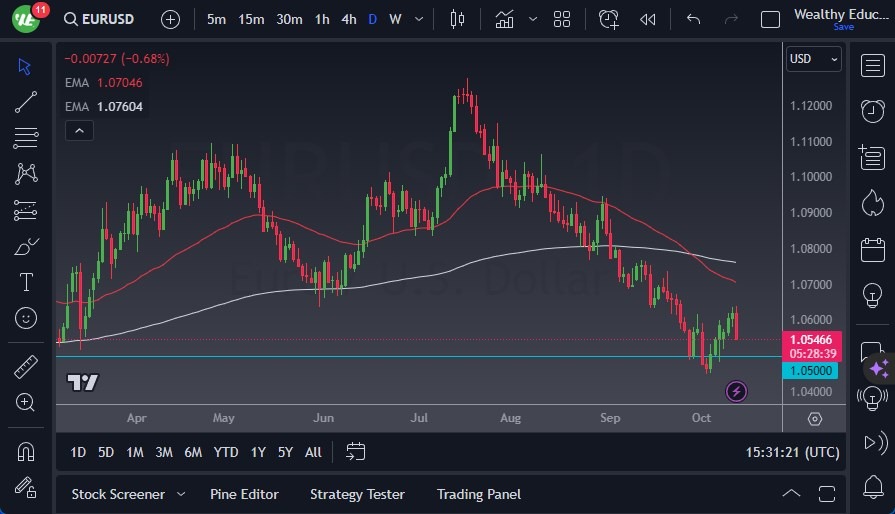Open the notifications bell icon
Viewport: 895px width, 514px height.
coord(872,487)
